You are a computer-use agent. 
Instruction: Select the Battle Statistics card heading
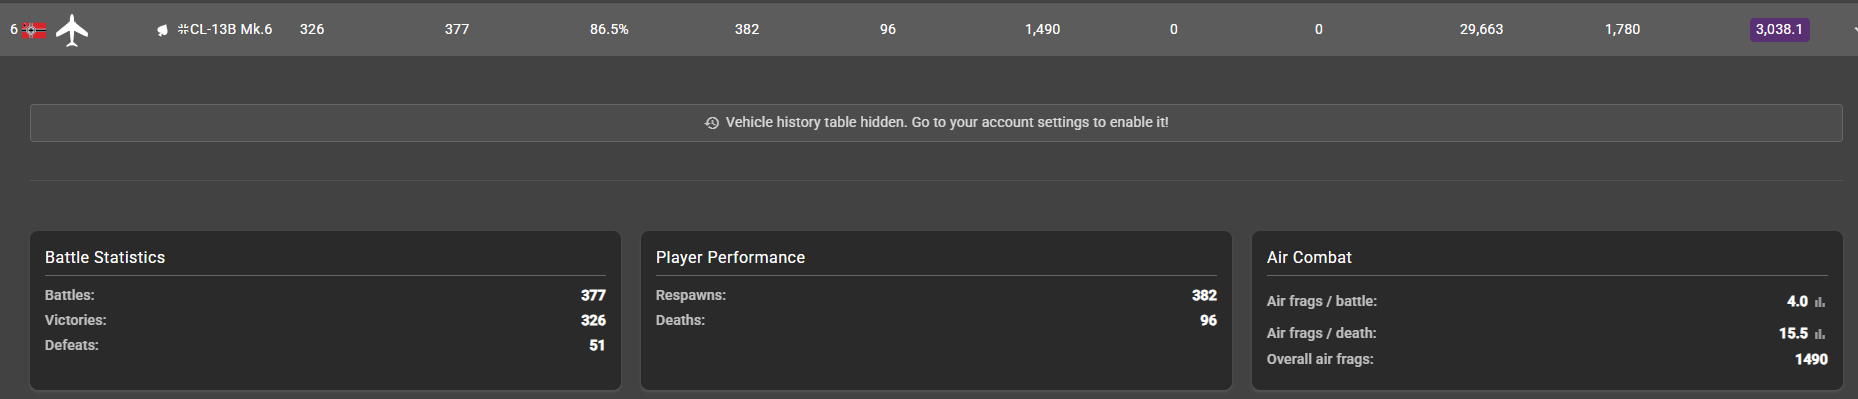pyautogui.click(x=105, y=257)
